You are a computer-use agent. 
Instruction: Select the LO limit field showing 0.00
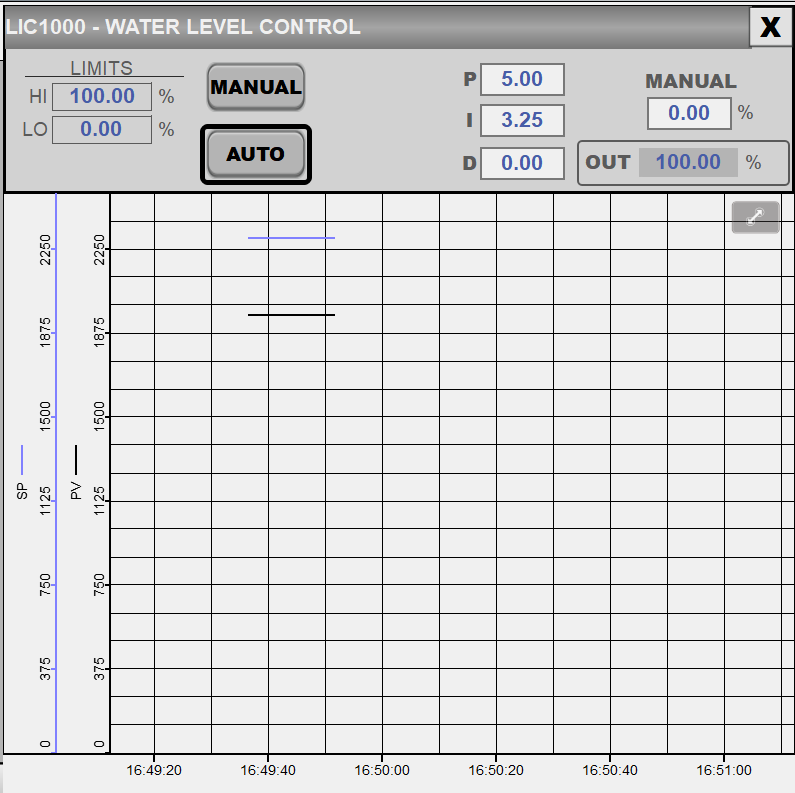point(102,129)
